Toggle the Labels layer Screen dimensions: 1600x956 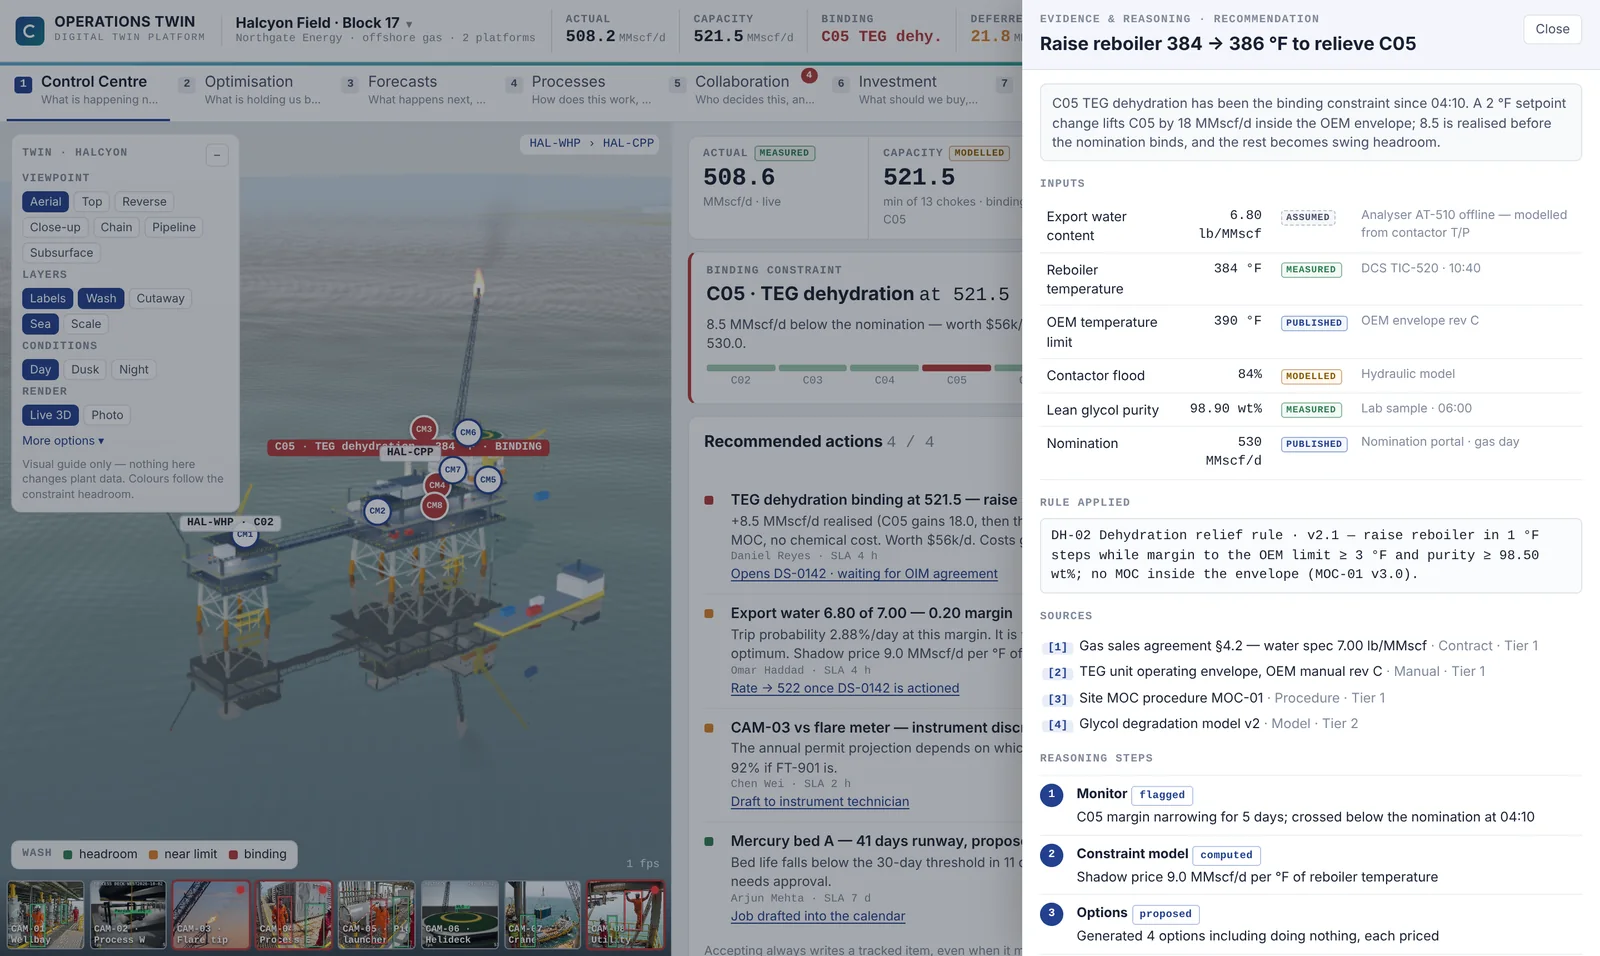point(47,298)
